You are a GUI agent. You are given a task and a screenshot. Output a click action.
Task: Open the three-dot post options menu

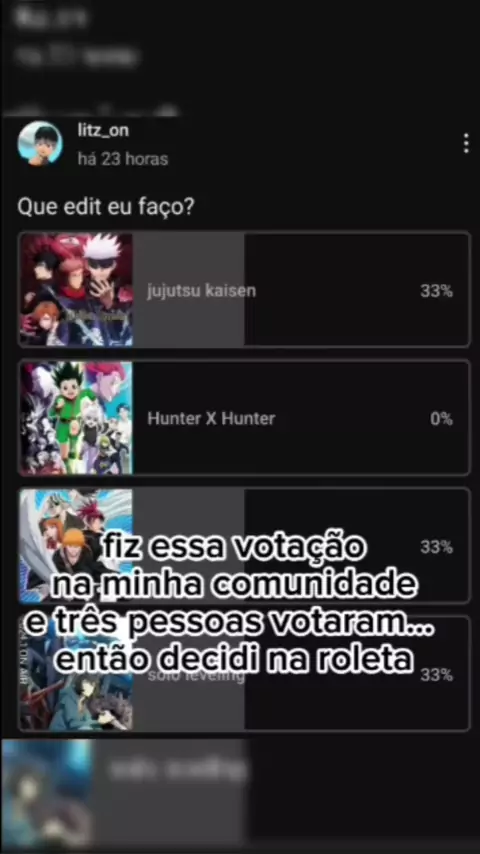coord(466,143)
